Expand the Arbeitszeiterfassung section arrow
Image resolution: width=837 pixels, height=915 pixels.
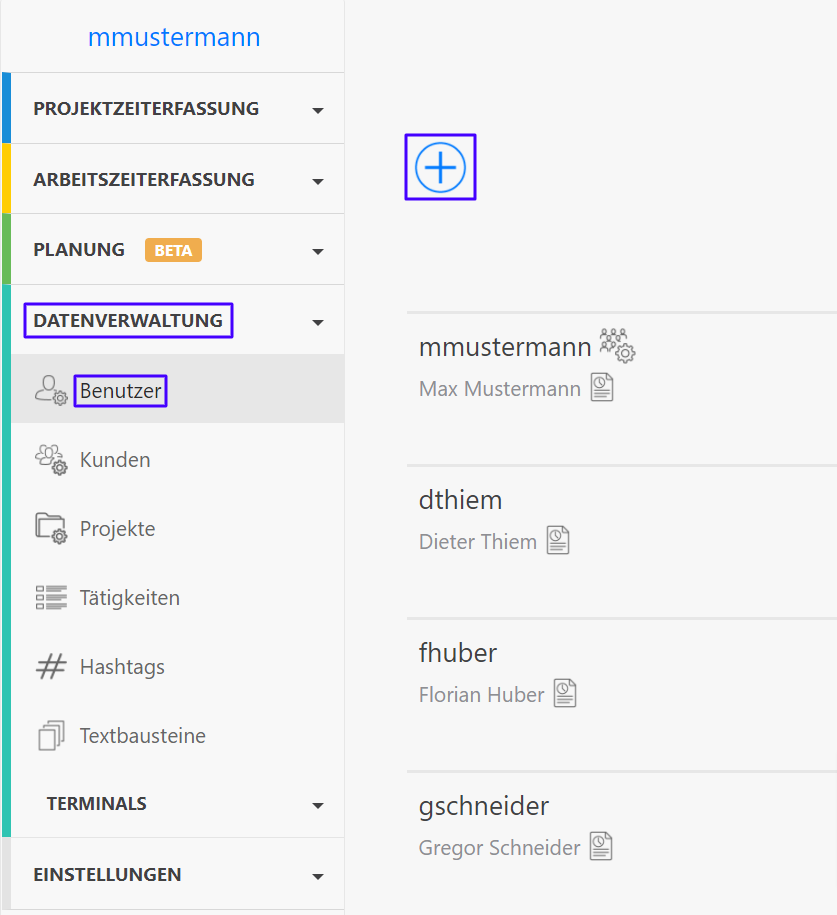(x=318, y=181)
